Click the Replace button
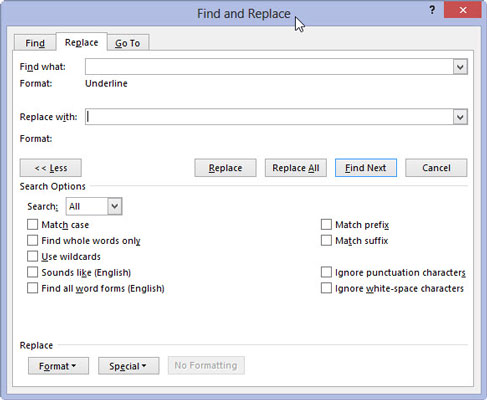 225,168
